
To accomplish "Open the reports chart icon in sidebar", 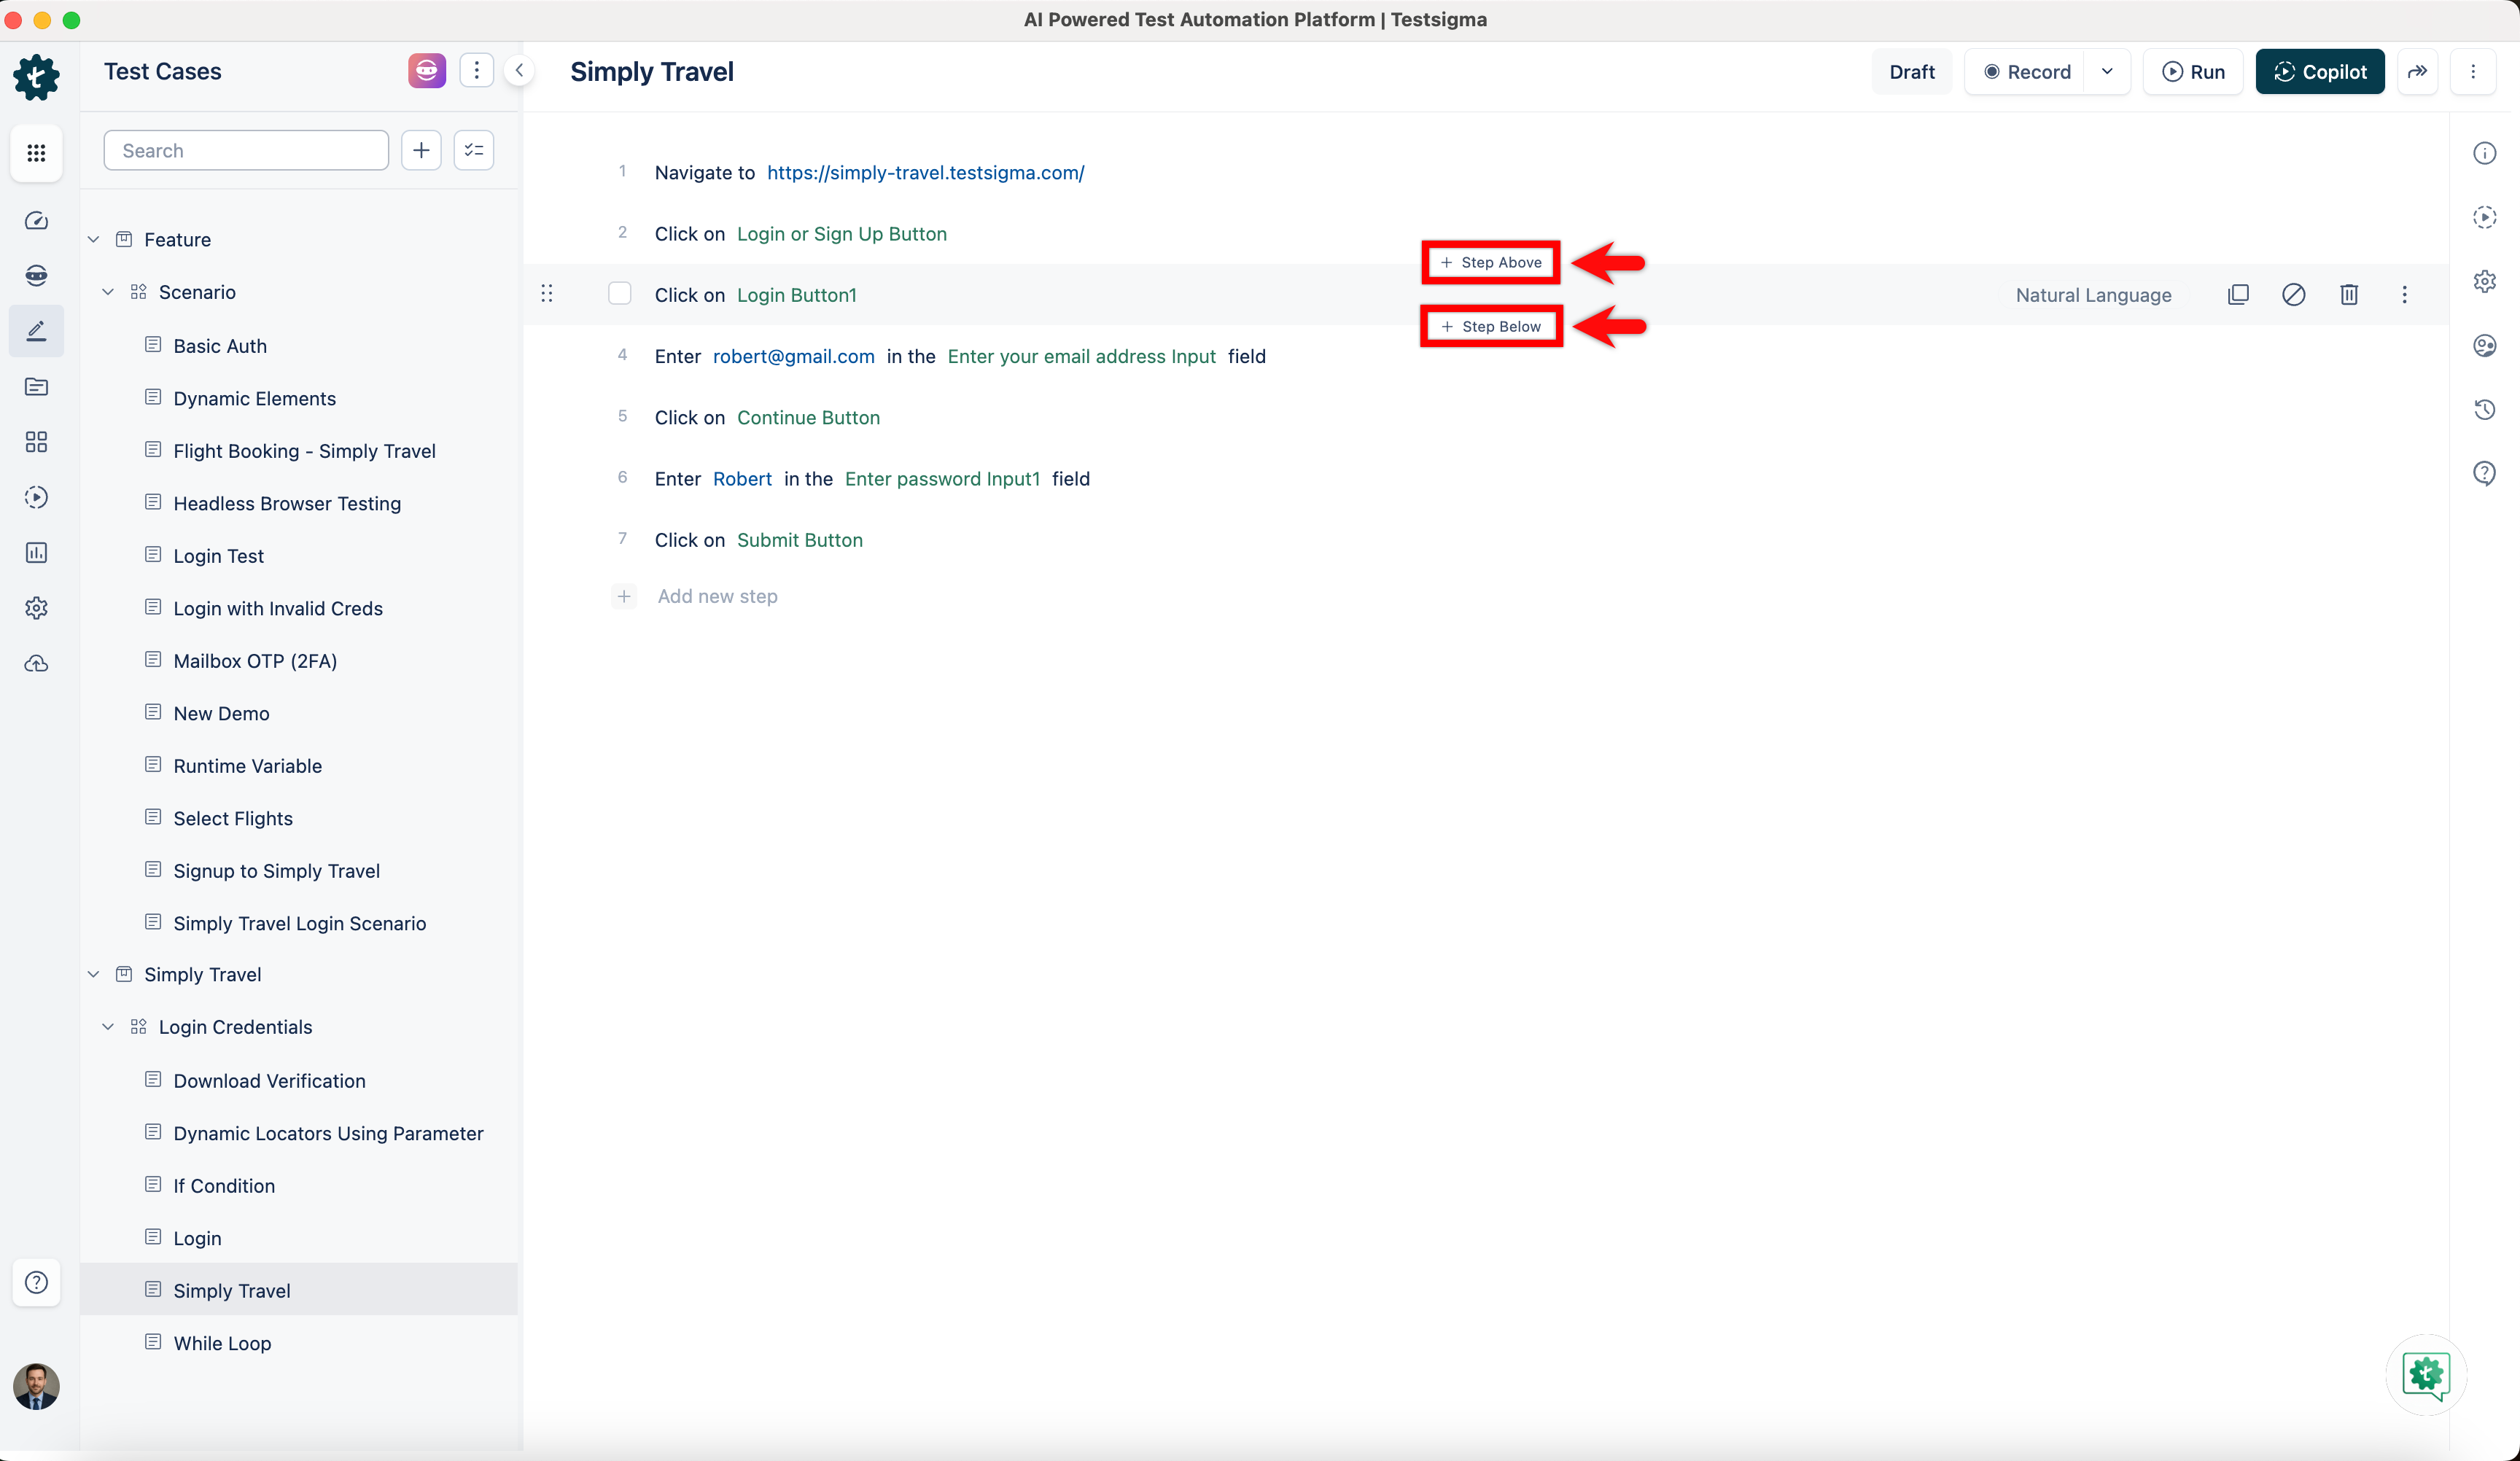I will [36, 553].
